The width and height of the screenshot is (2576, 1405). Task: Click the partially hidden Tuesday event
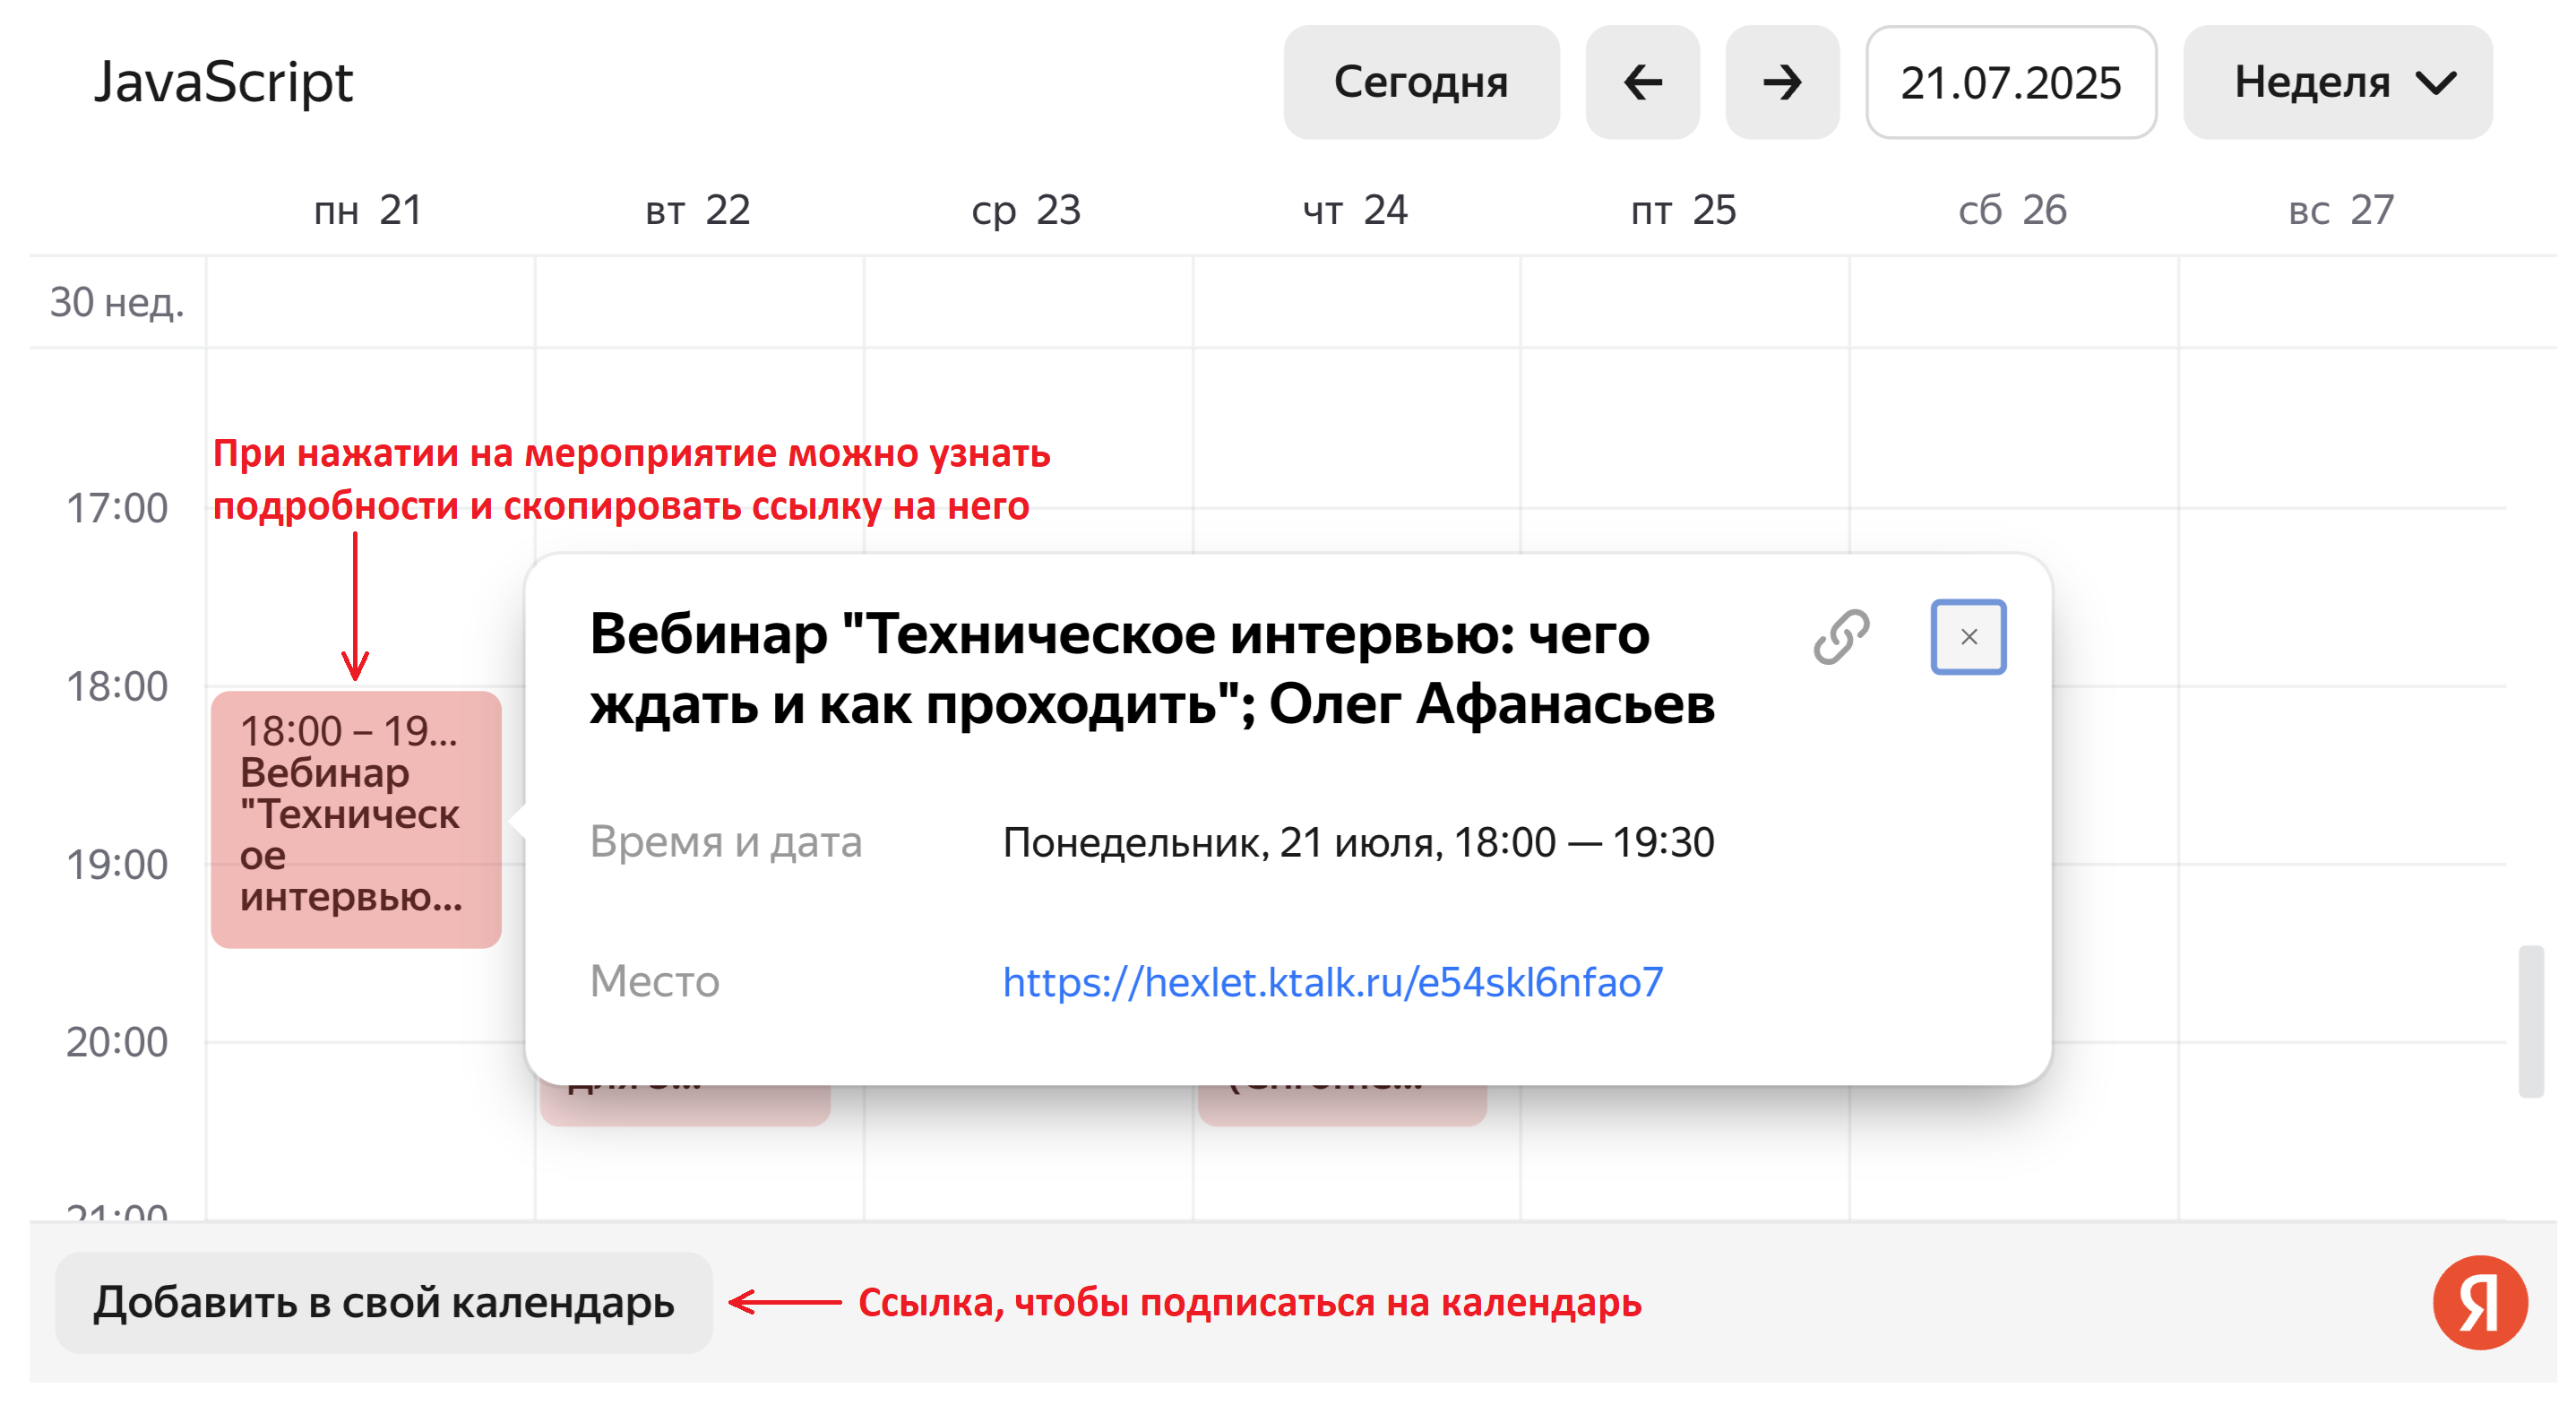coord(684,1105)
